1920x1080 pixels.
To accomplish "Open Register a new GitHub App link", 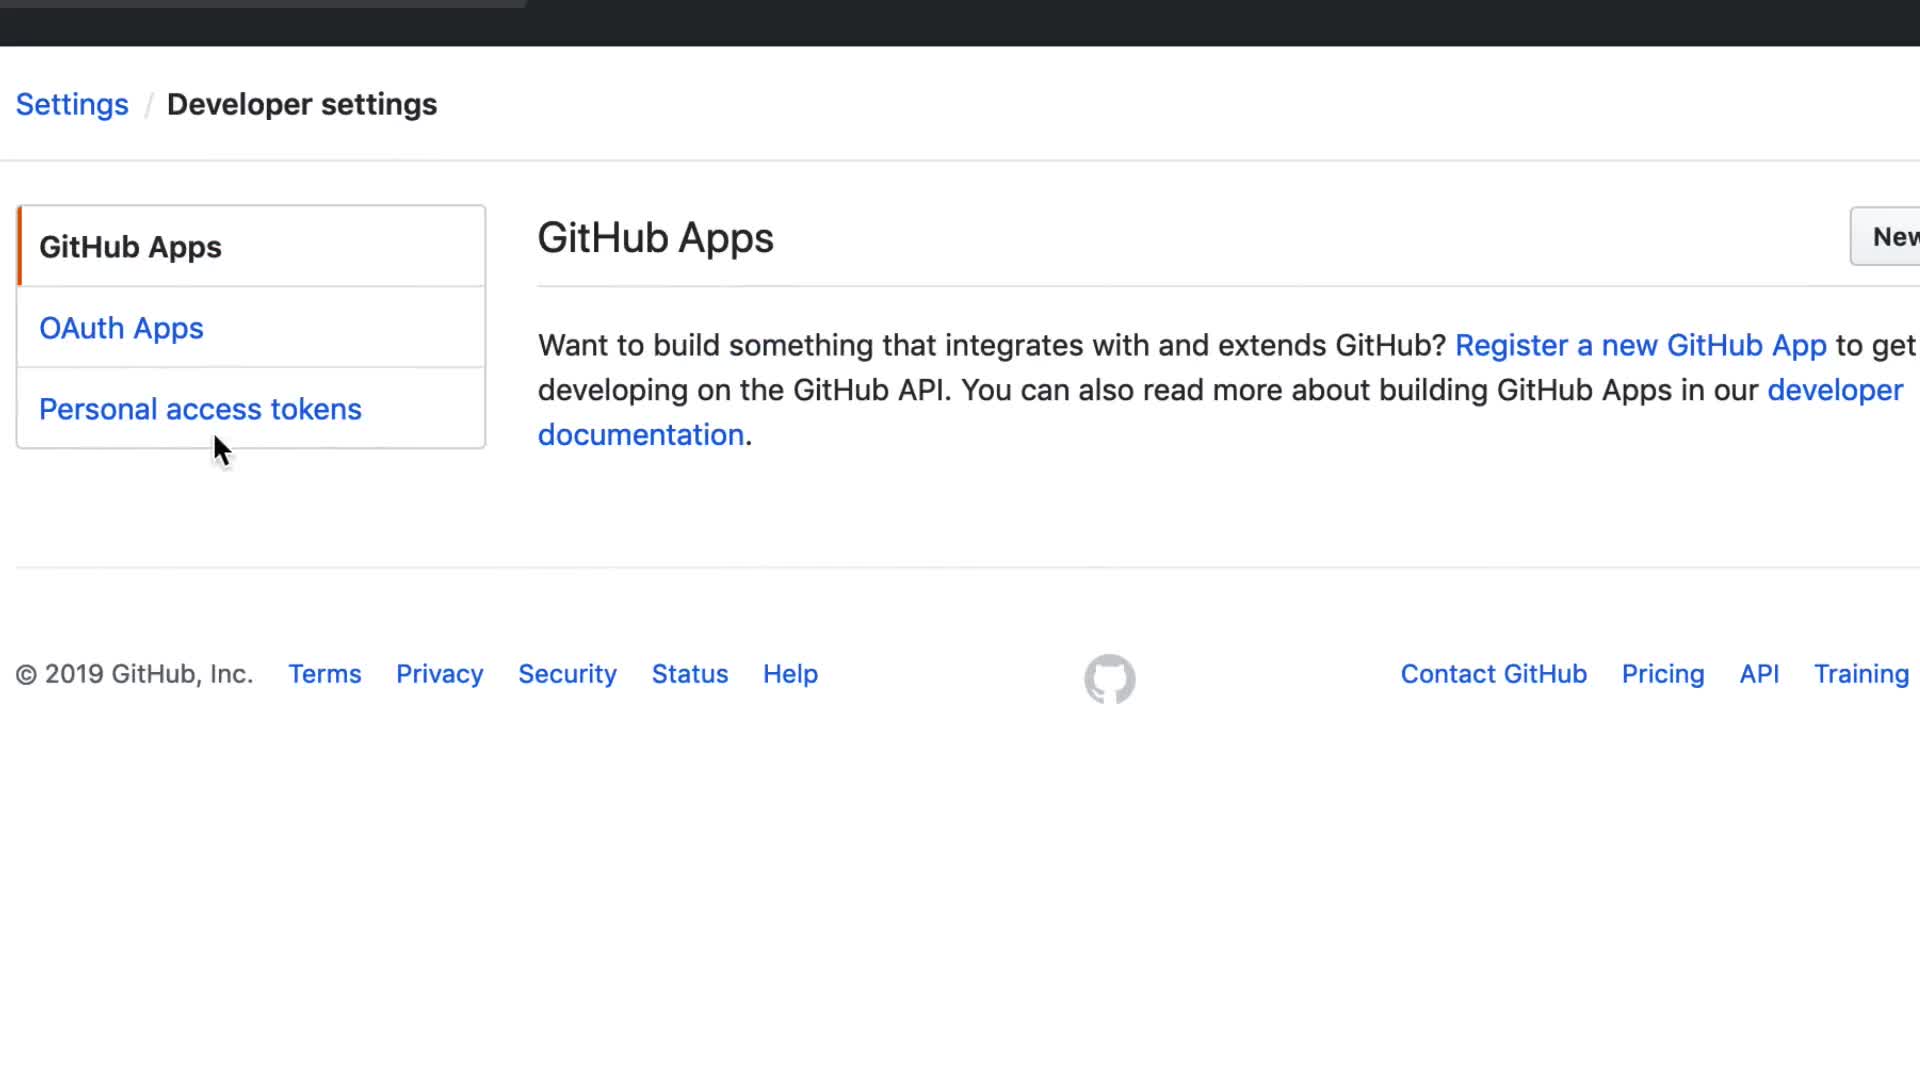I will 1640,345.
